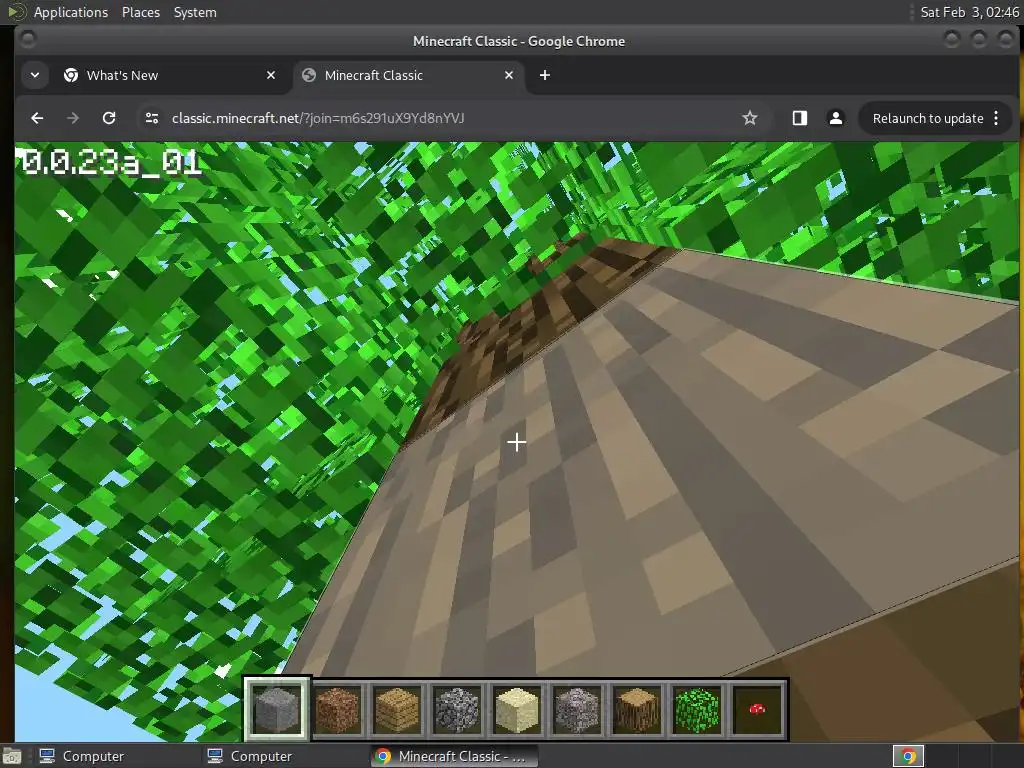
Task: Open the System menu
Action: (x=195, y=12)
